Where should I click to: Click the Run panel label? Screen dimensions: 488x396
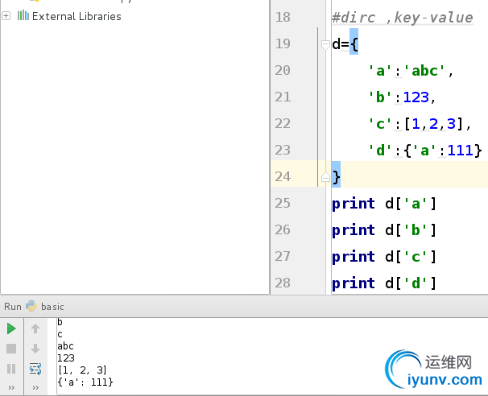[x=13, y=306]
